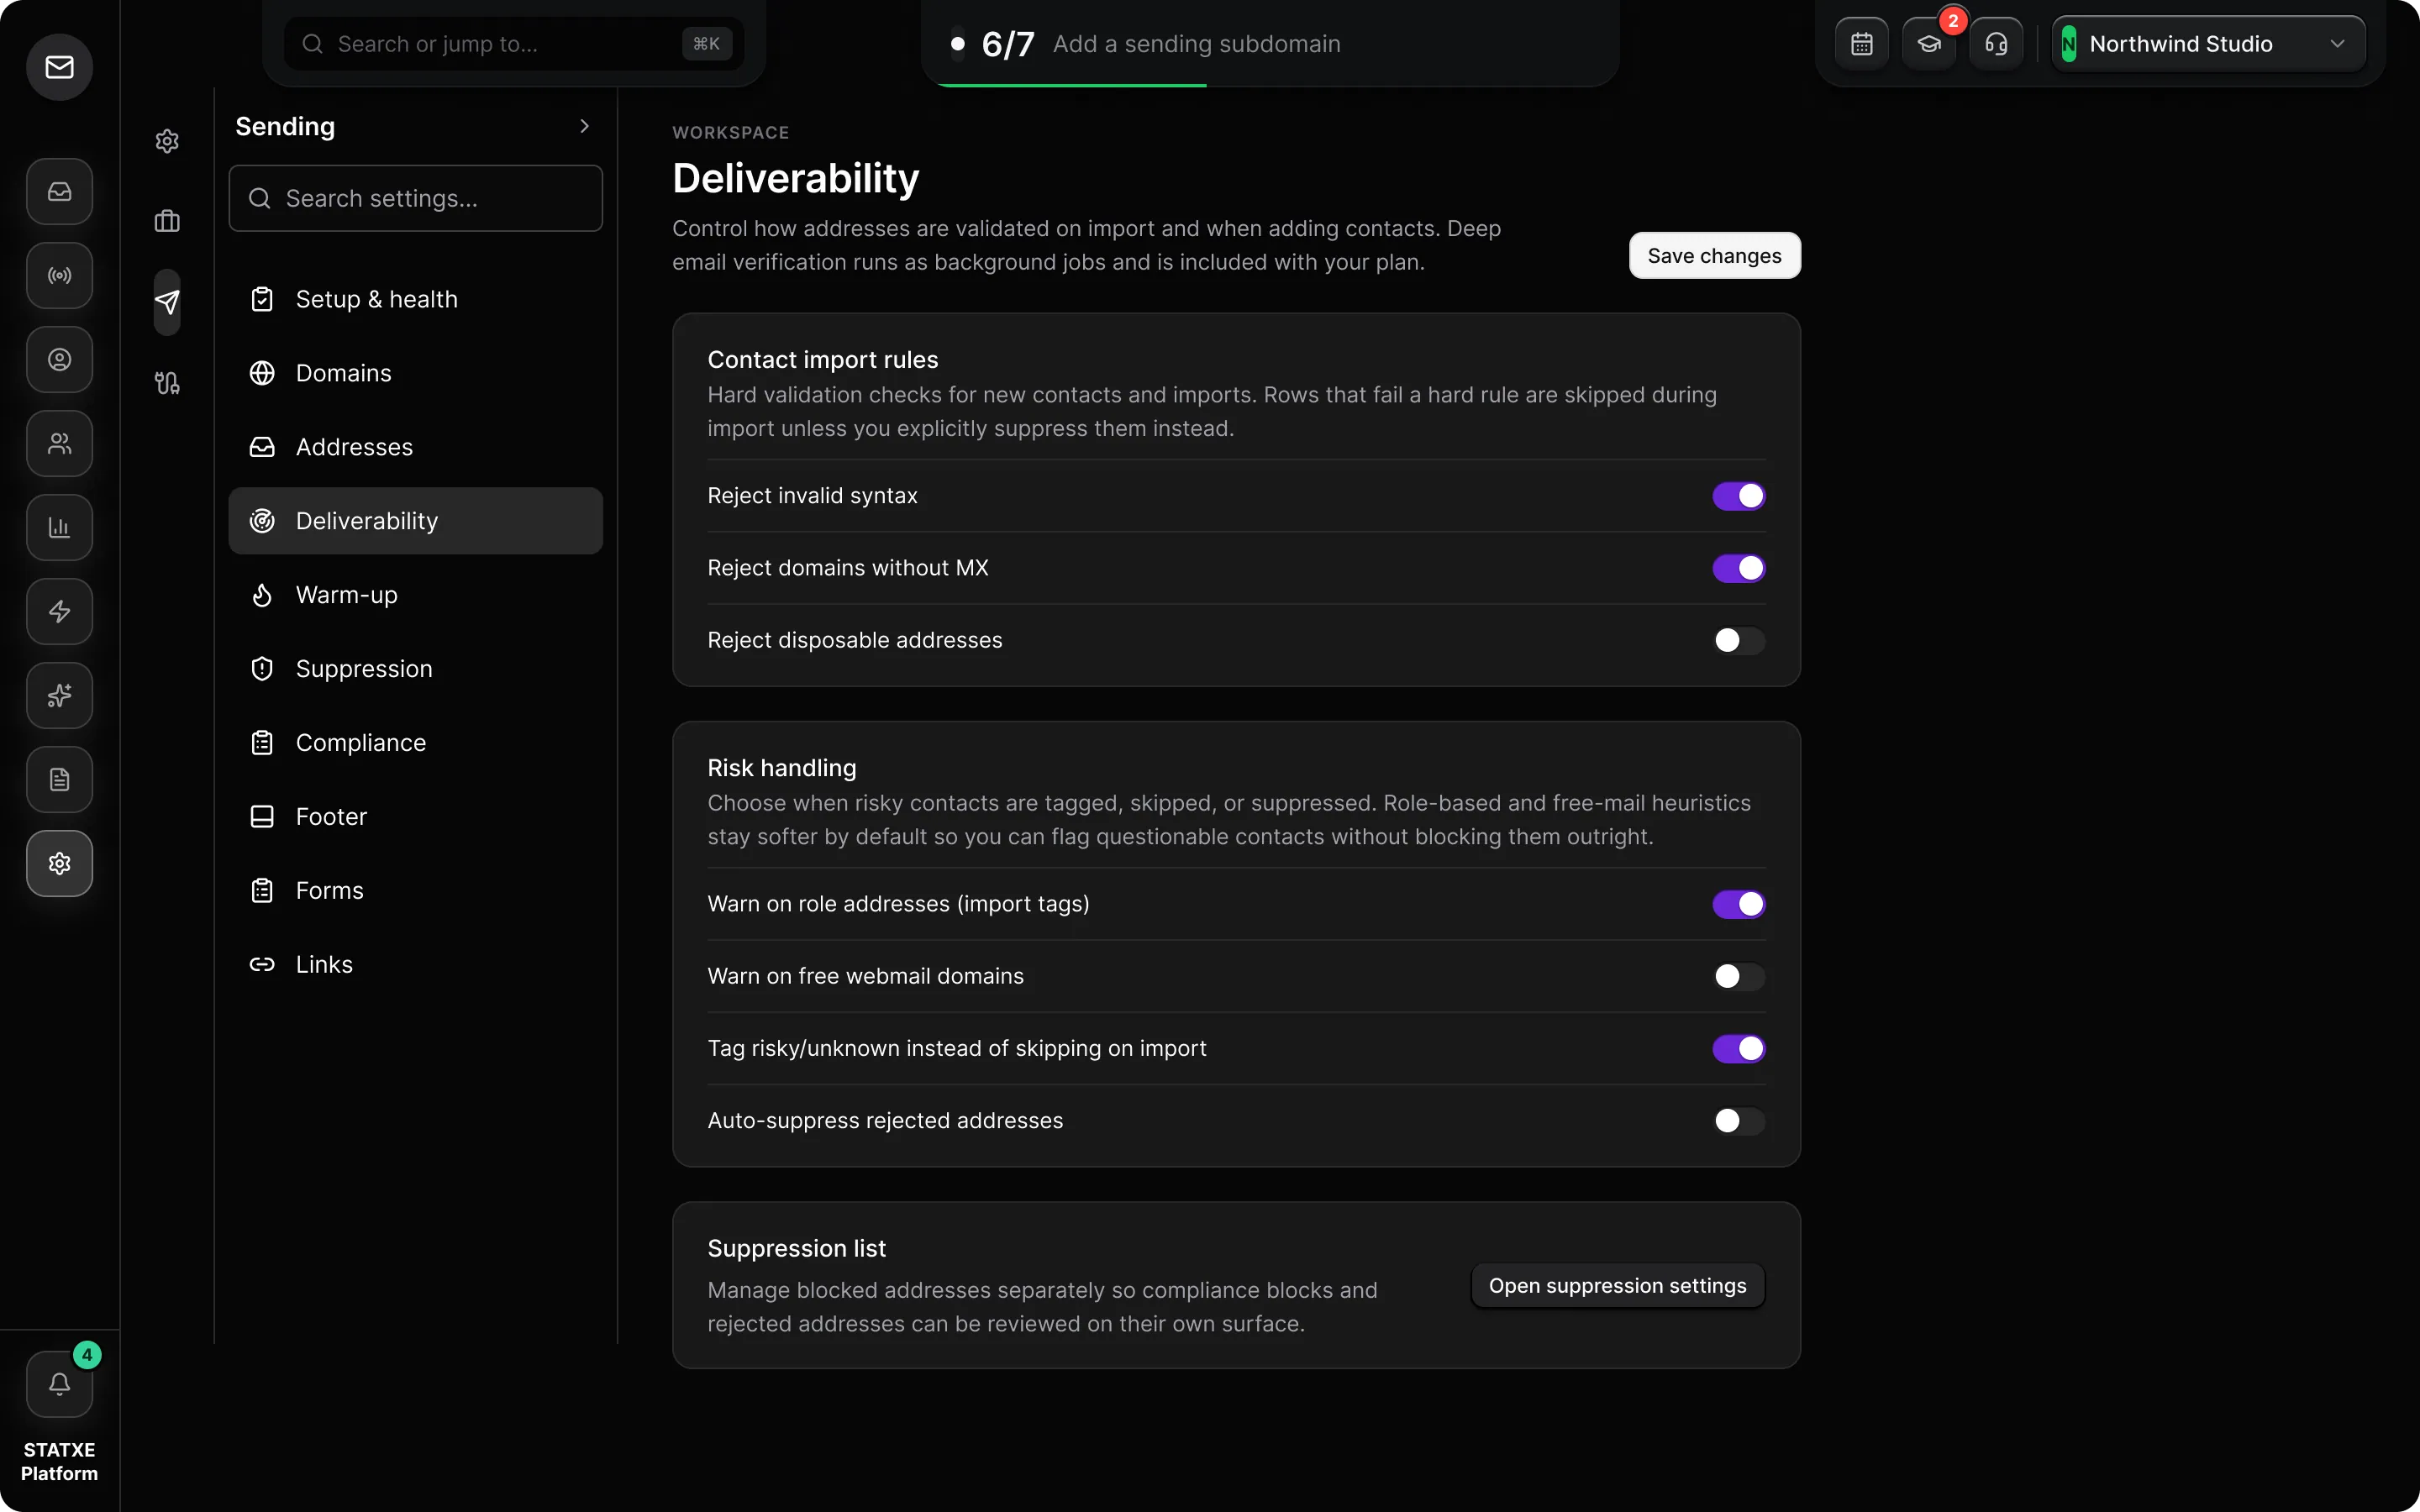Open the graduation cap learning icon
2420x1512 pixels.
(1928, 44)
